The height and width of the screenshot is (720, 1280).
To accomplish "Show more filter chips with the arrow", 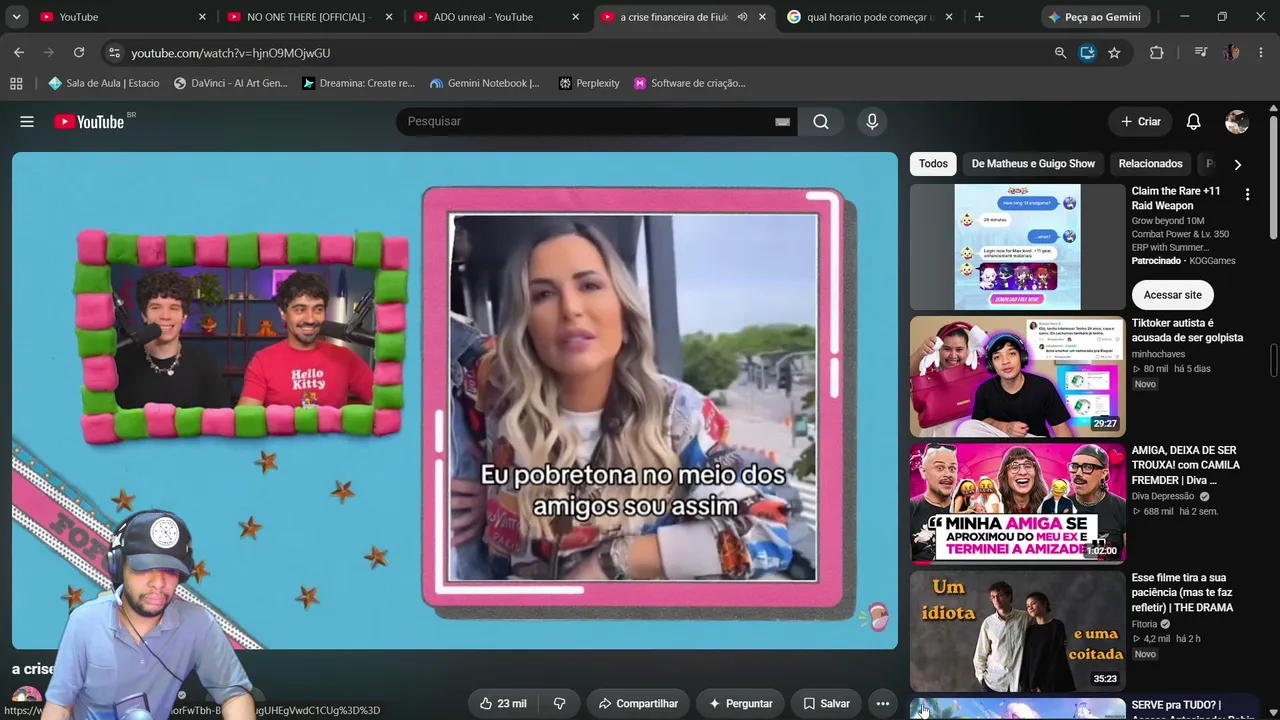I will pyautogui.click(x=1237, y=165).
